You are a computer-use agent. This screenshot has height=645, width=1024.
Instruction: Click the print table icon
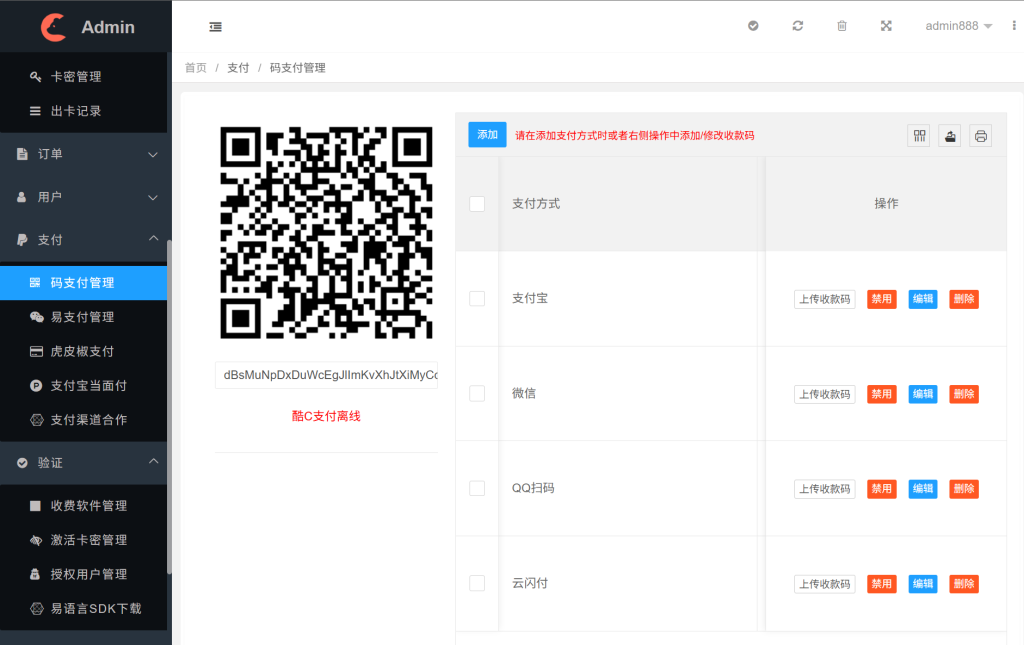[981, 136]
